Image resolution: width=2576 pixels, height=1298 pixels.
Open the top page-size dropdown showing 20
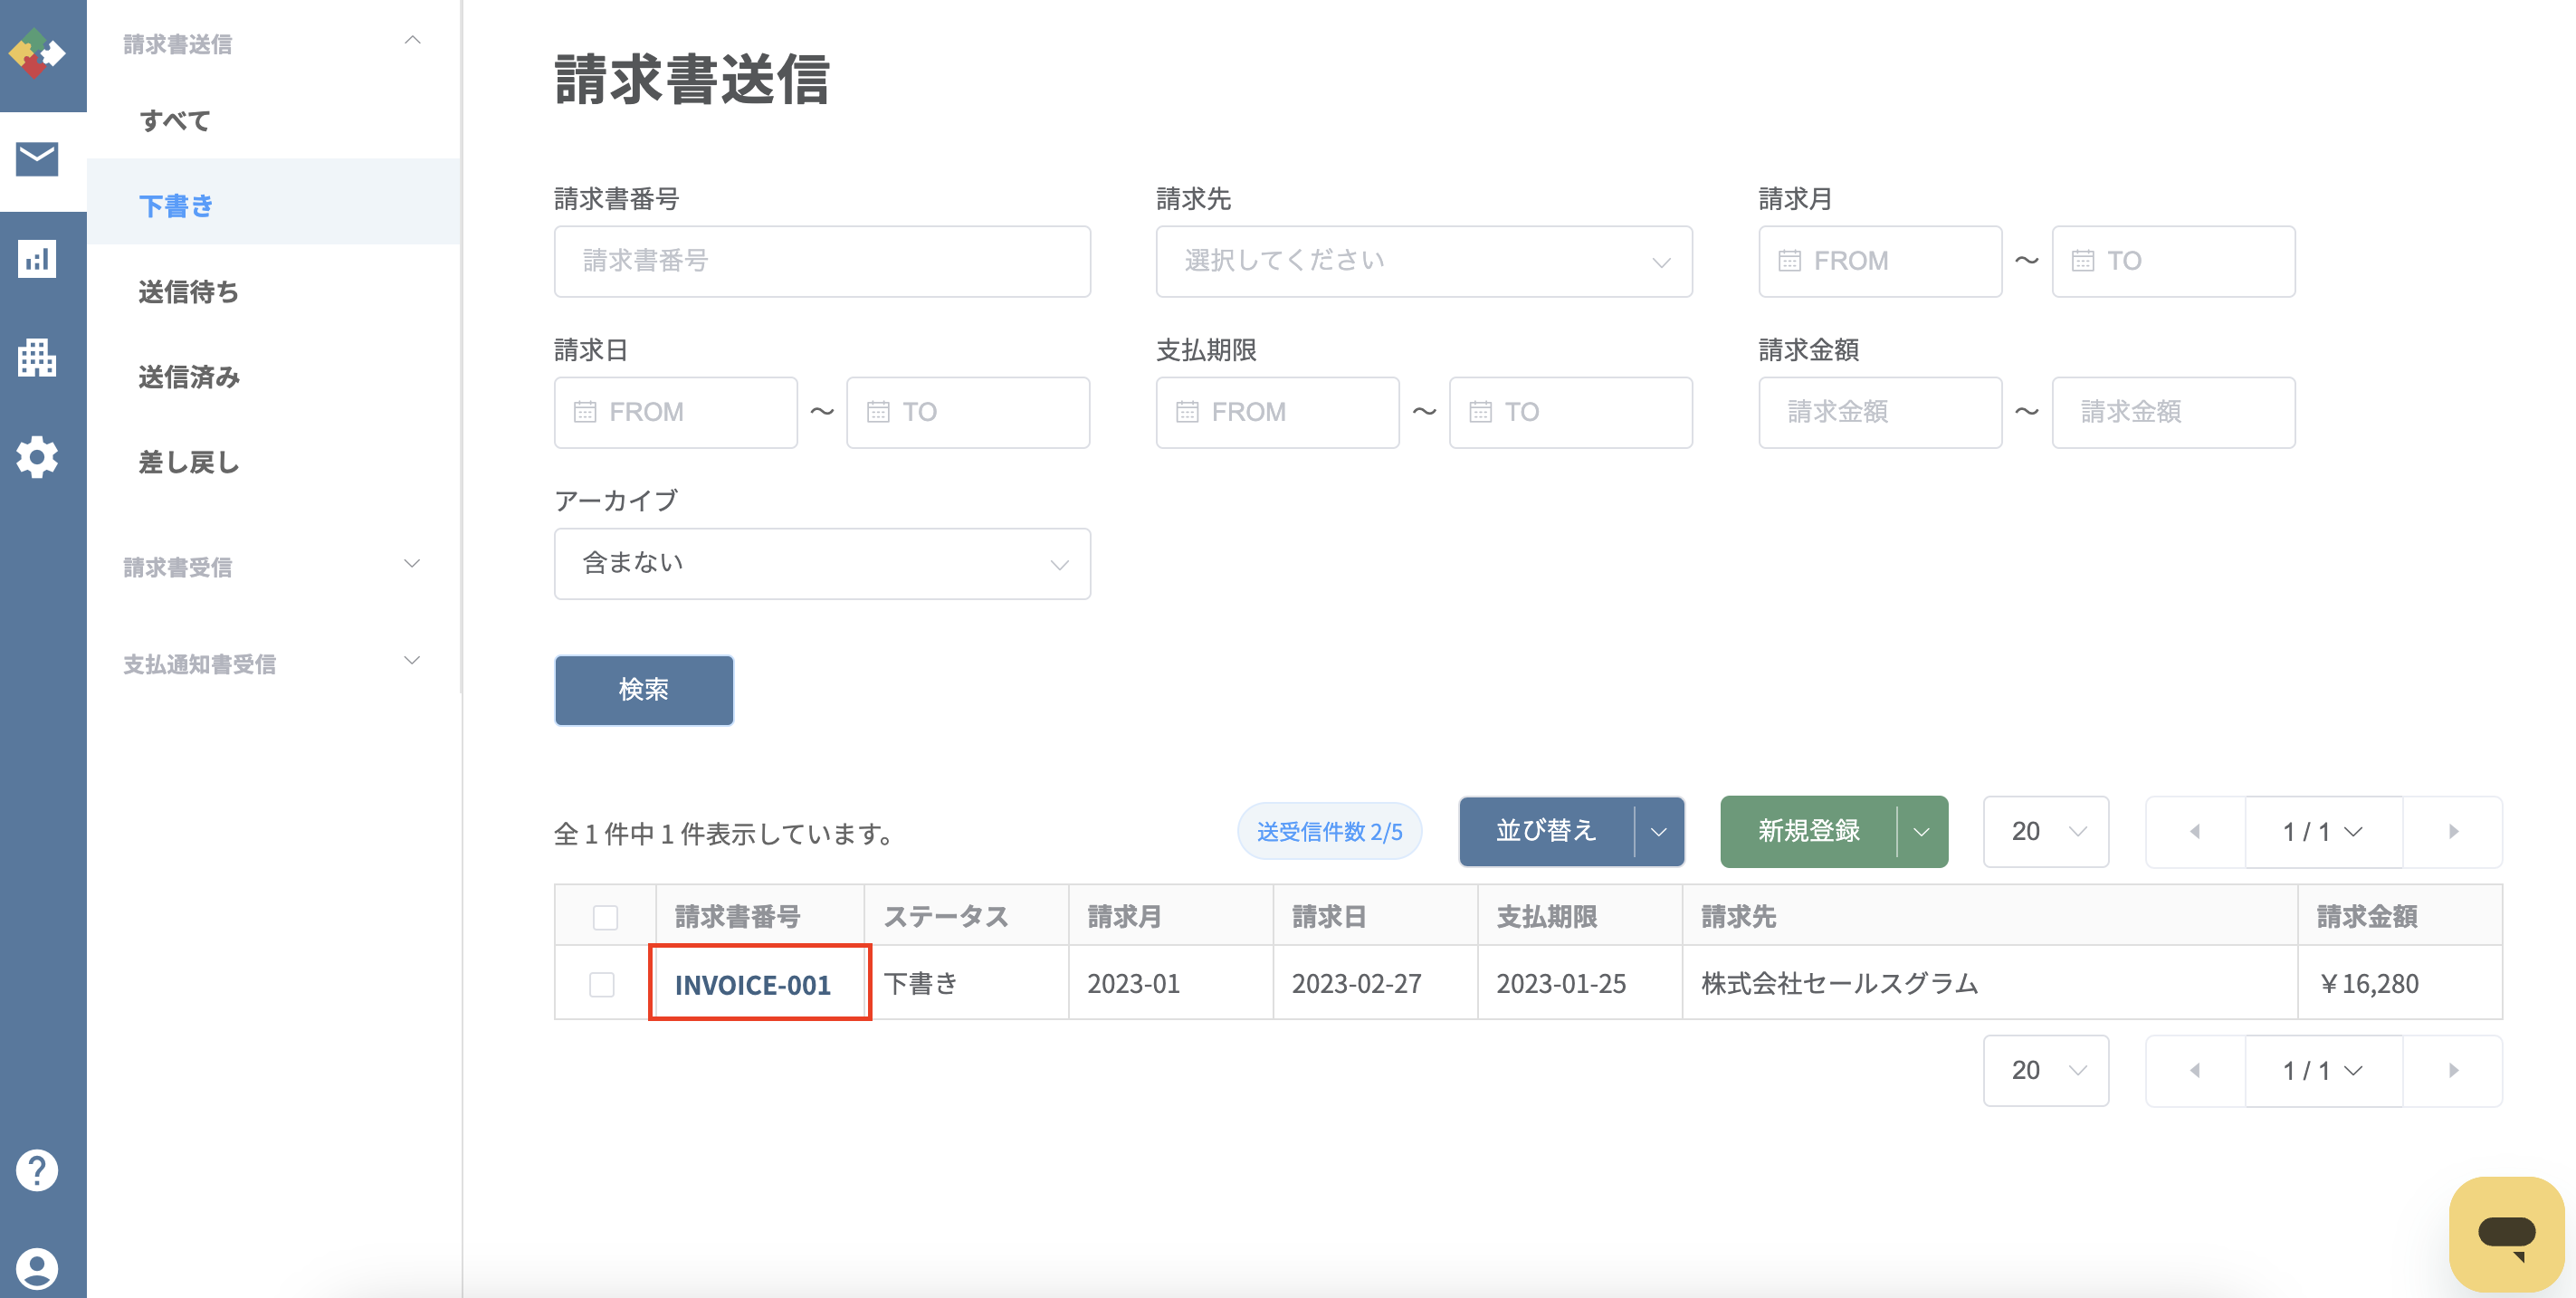pyautogui.click(x=2046, y=832)
